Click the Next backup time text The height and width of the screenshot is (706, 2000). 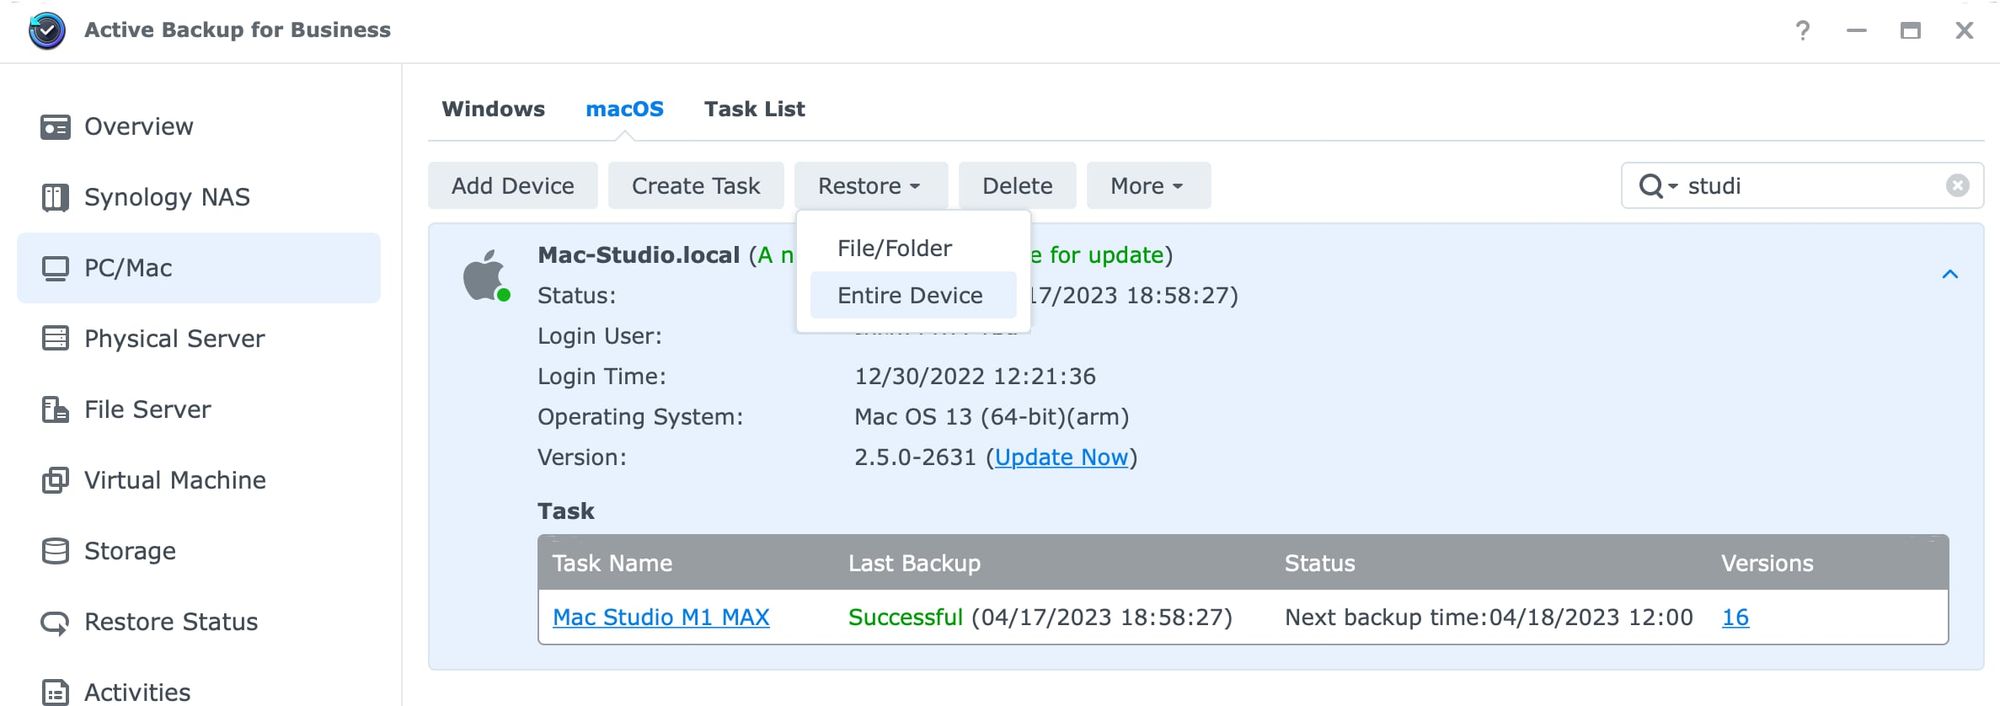coord(1488,617)
